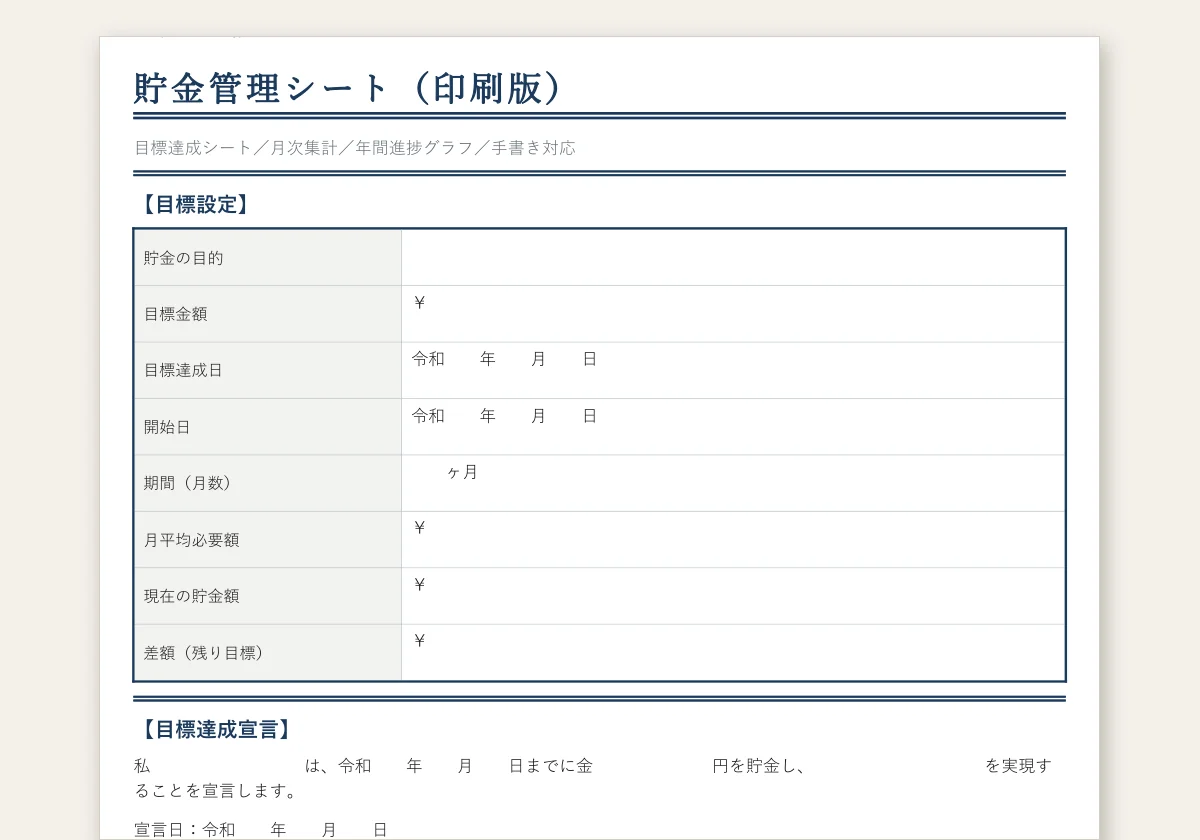This screenshot has height=840, width=1200.
Task: Select the 現在の貯金額 row label
Action: point(192,596)
